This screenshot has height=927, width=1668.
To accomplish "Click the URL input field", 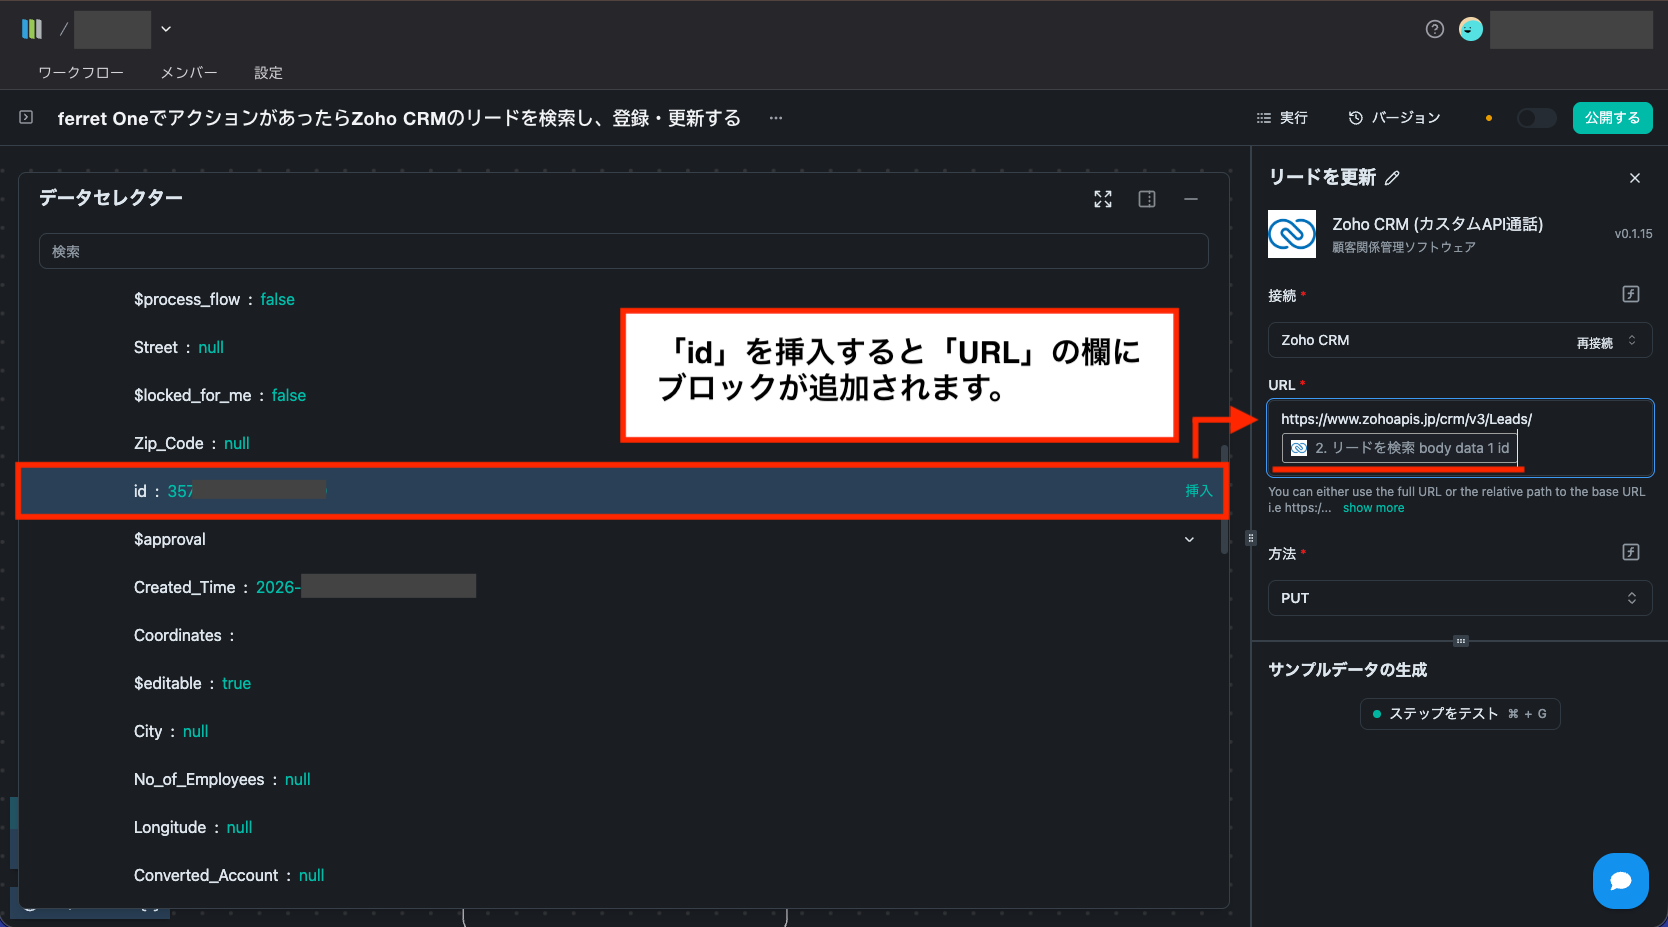I will (x=1460, y=437).
